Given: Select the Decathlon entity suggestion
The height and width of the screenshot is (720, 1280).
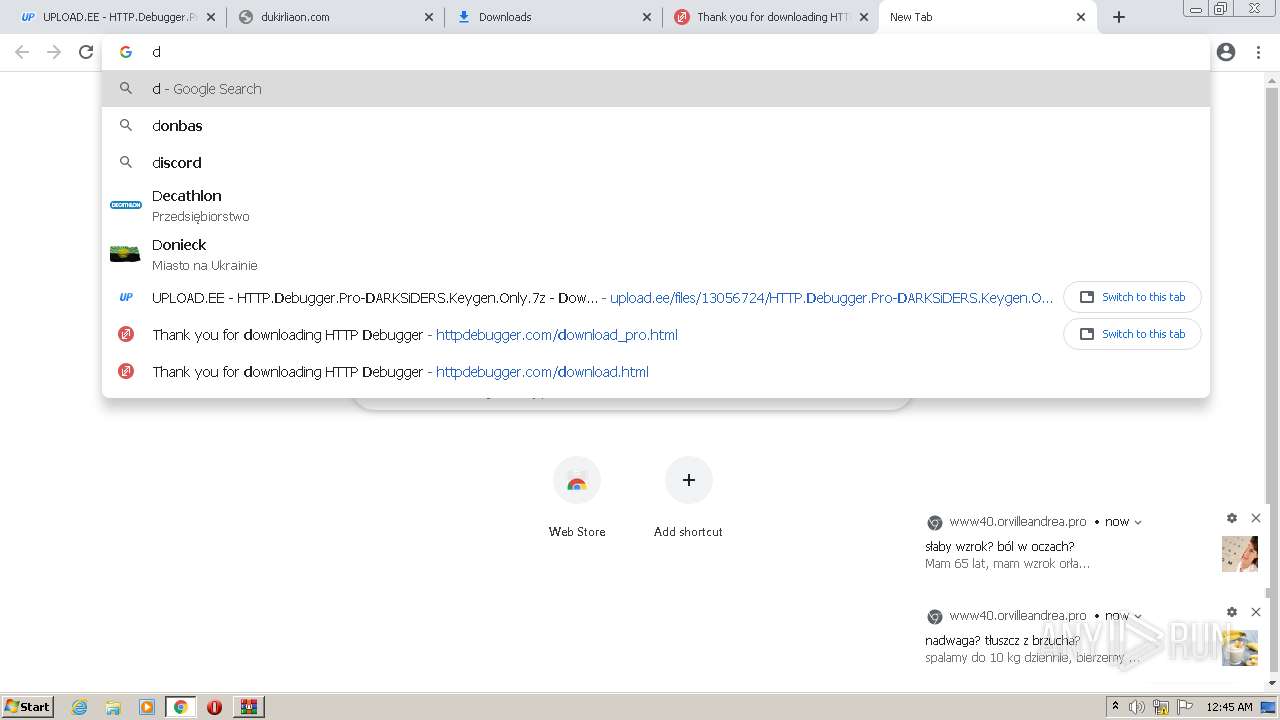Looking at the screenshot, I should tap(656, 205).
